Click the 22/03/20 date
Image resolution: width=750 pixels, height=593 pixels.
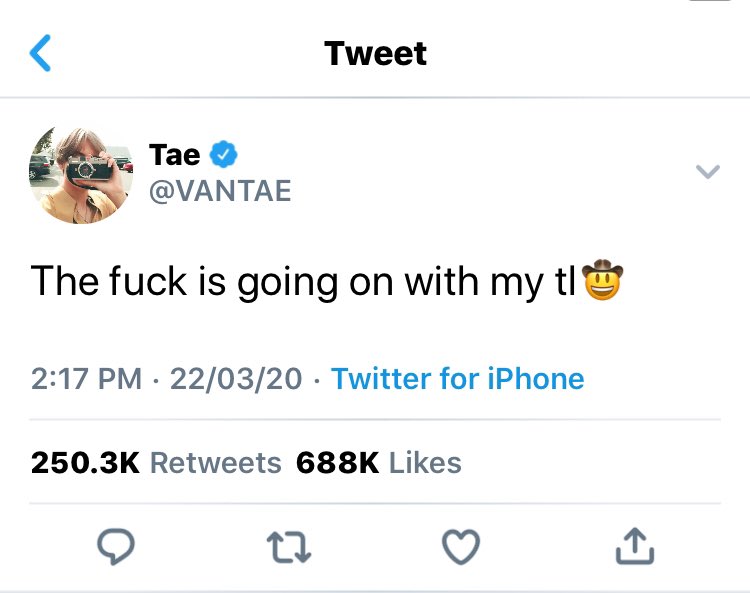point(236,379)
